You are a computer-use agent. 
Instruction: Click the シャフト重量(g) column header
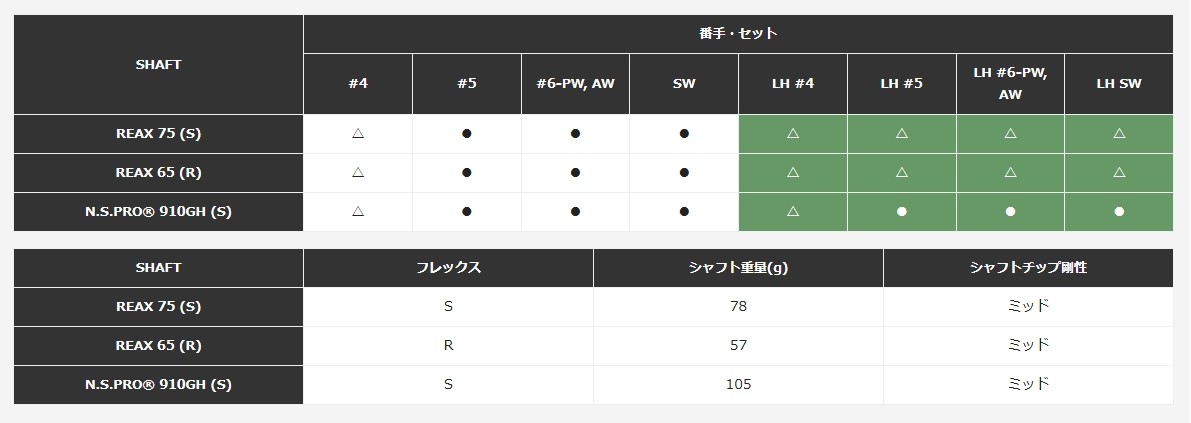pos(738,268)
